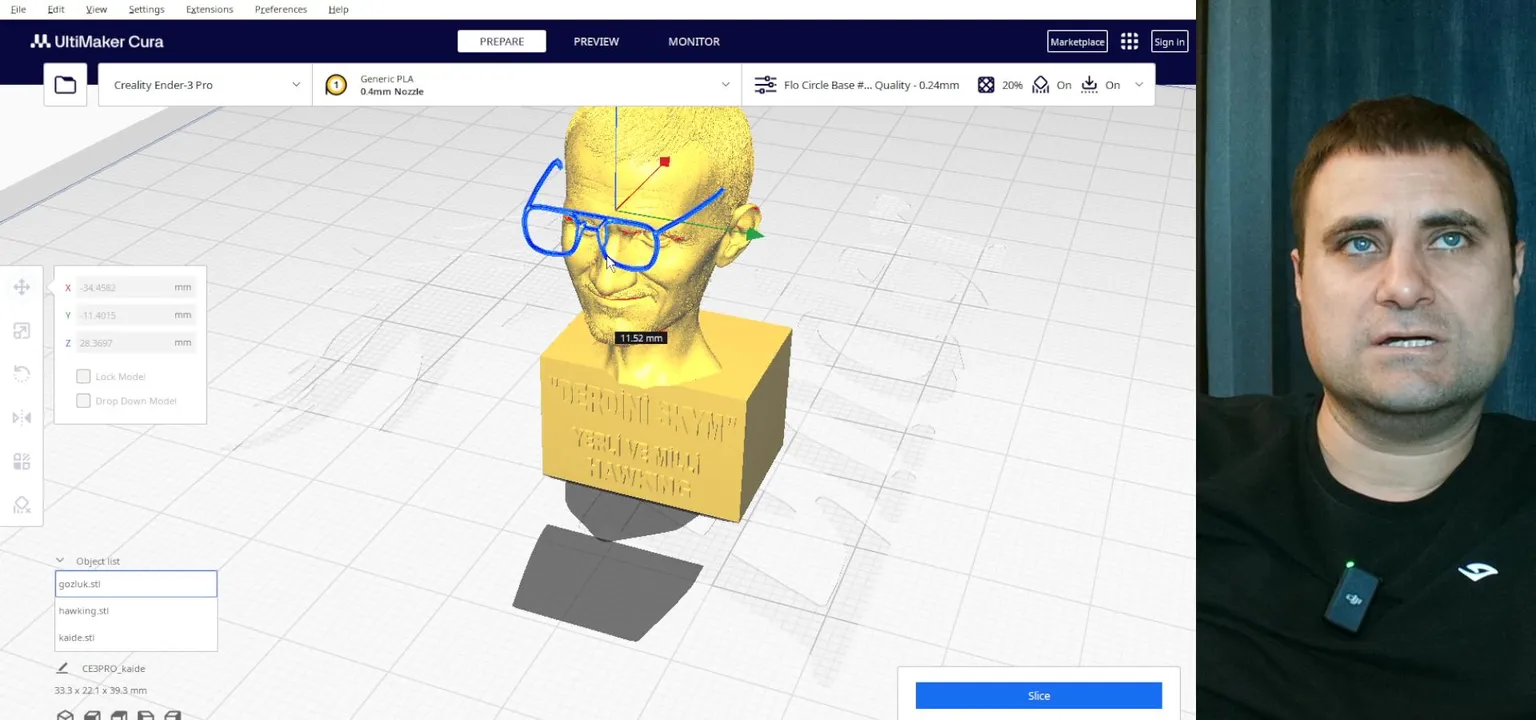Click the X position input field
The image size is (1536, 720).
[134, 287]
